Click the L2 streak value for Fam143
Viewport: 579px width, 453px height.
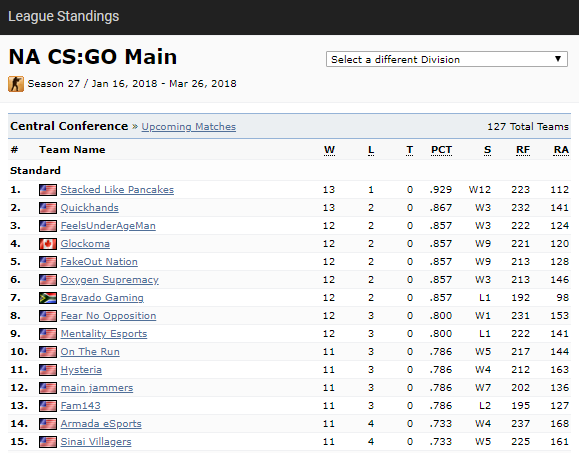(485, 406)
